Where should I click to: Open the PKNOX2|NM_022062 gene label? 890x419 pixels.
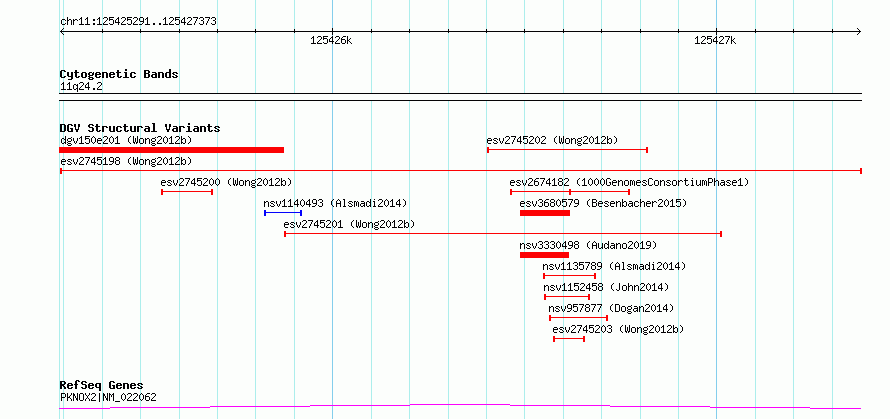(x=108, y=397)
